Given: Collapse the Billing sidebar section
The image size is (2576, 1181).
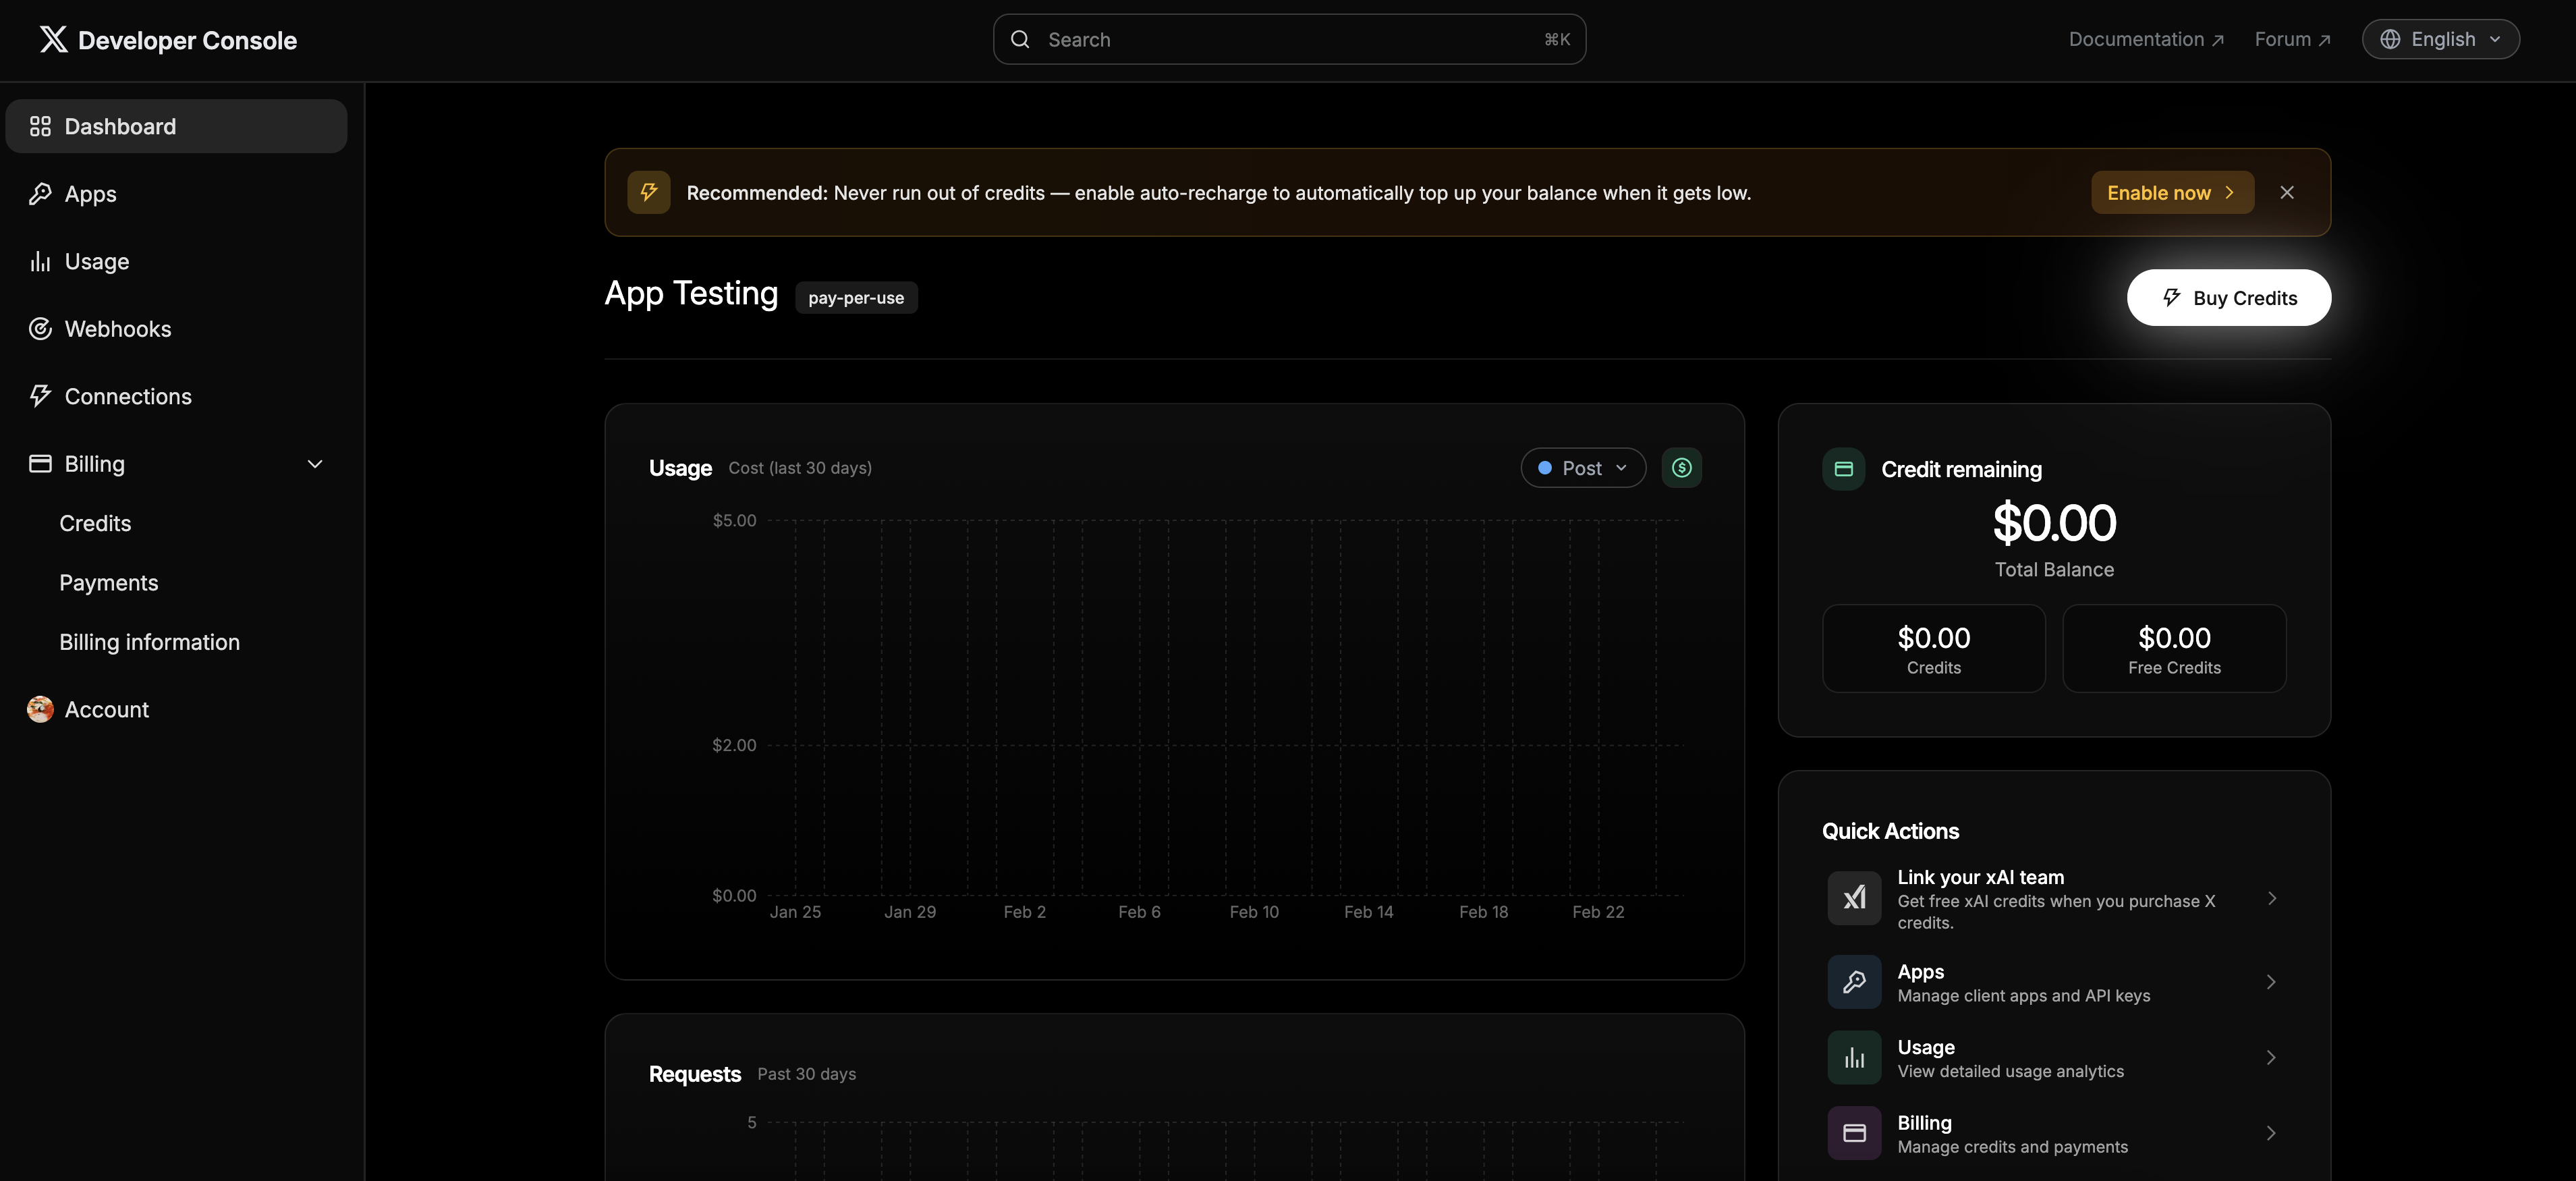Looking at the screenshot, I should pos(315,464).
